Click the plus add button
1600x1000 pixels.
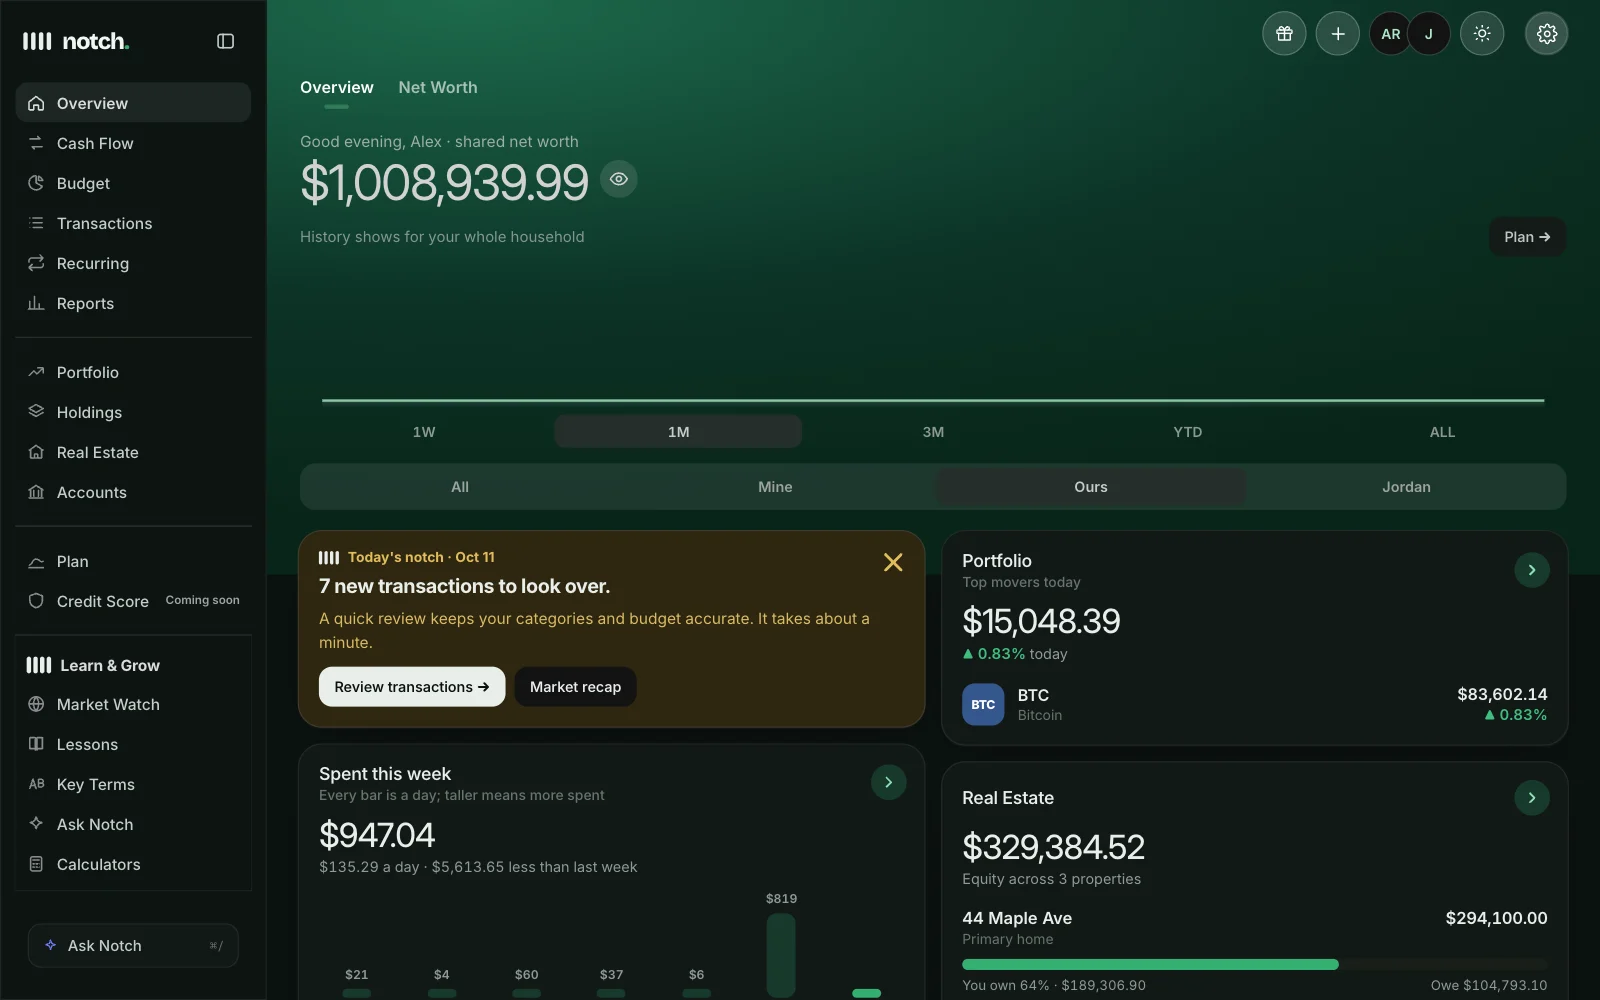pos(1337,34)
